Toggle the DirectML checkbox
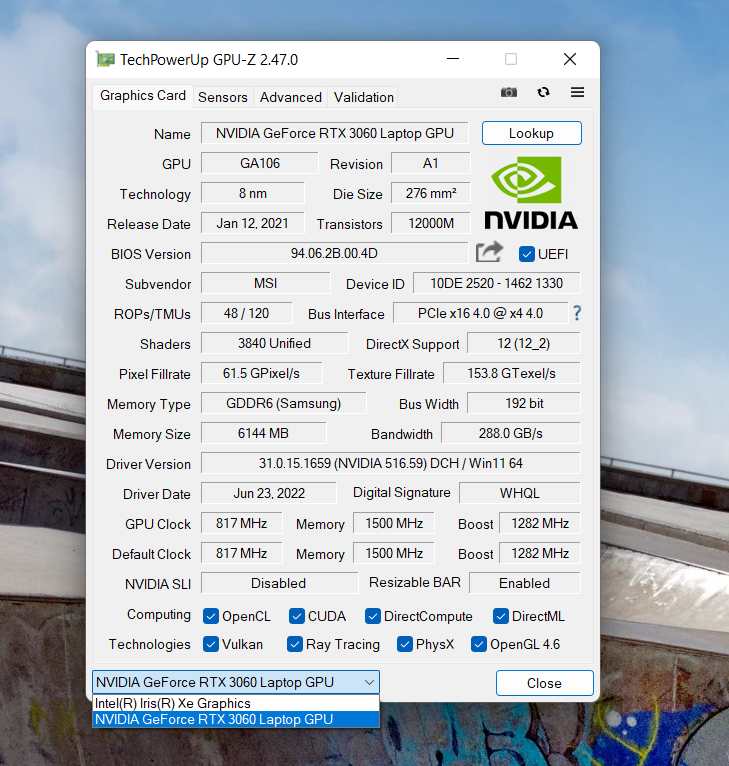Image resolution: width=729 pixels, height=766 pixels. (x=501, y=616)
